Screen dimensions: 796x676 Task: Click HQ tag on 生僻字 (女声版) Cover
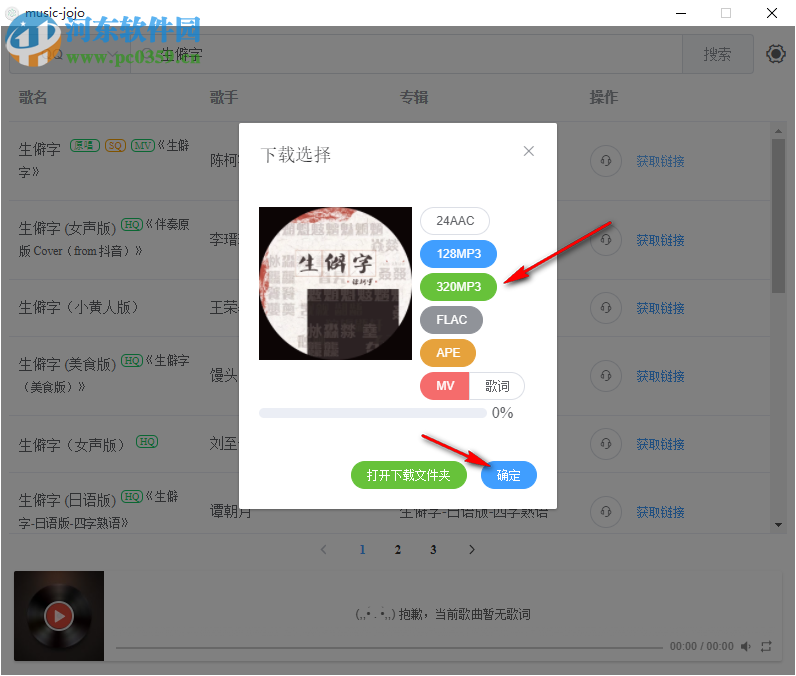132,224
